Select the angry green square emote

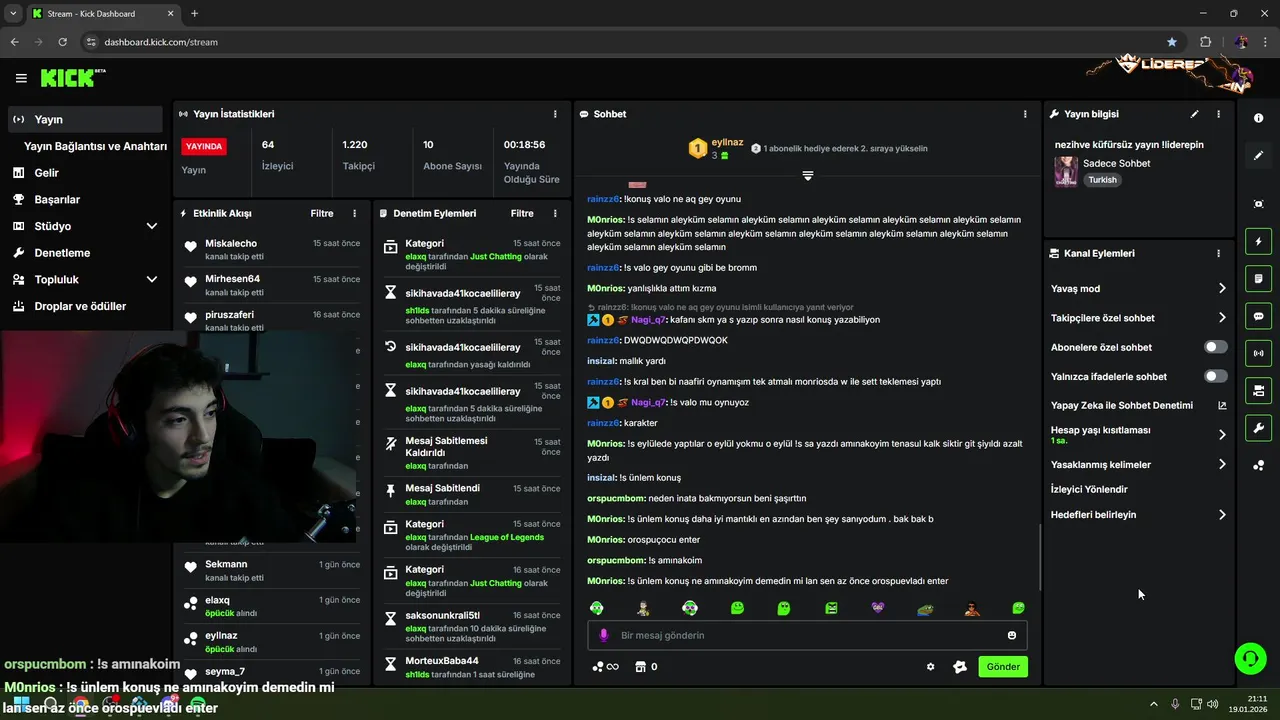pos(831,608)
